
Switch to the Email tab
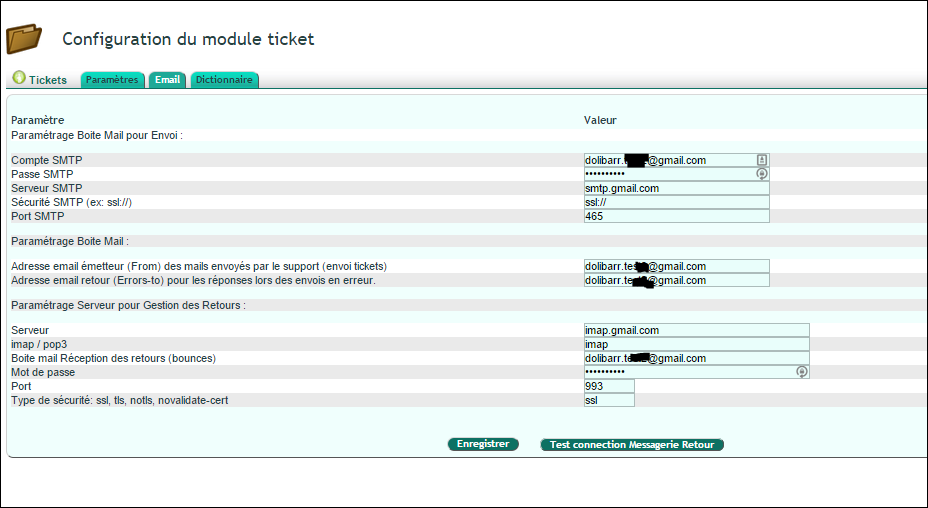point(167,79)
